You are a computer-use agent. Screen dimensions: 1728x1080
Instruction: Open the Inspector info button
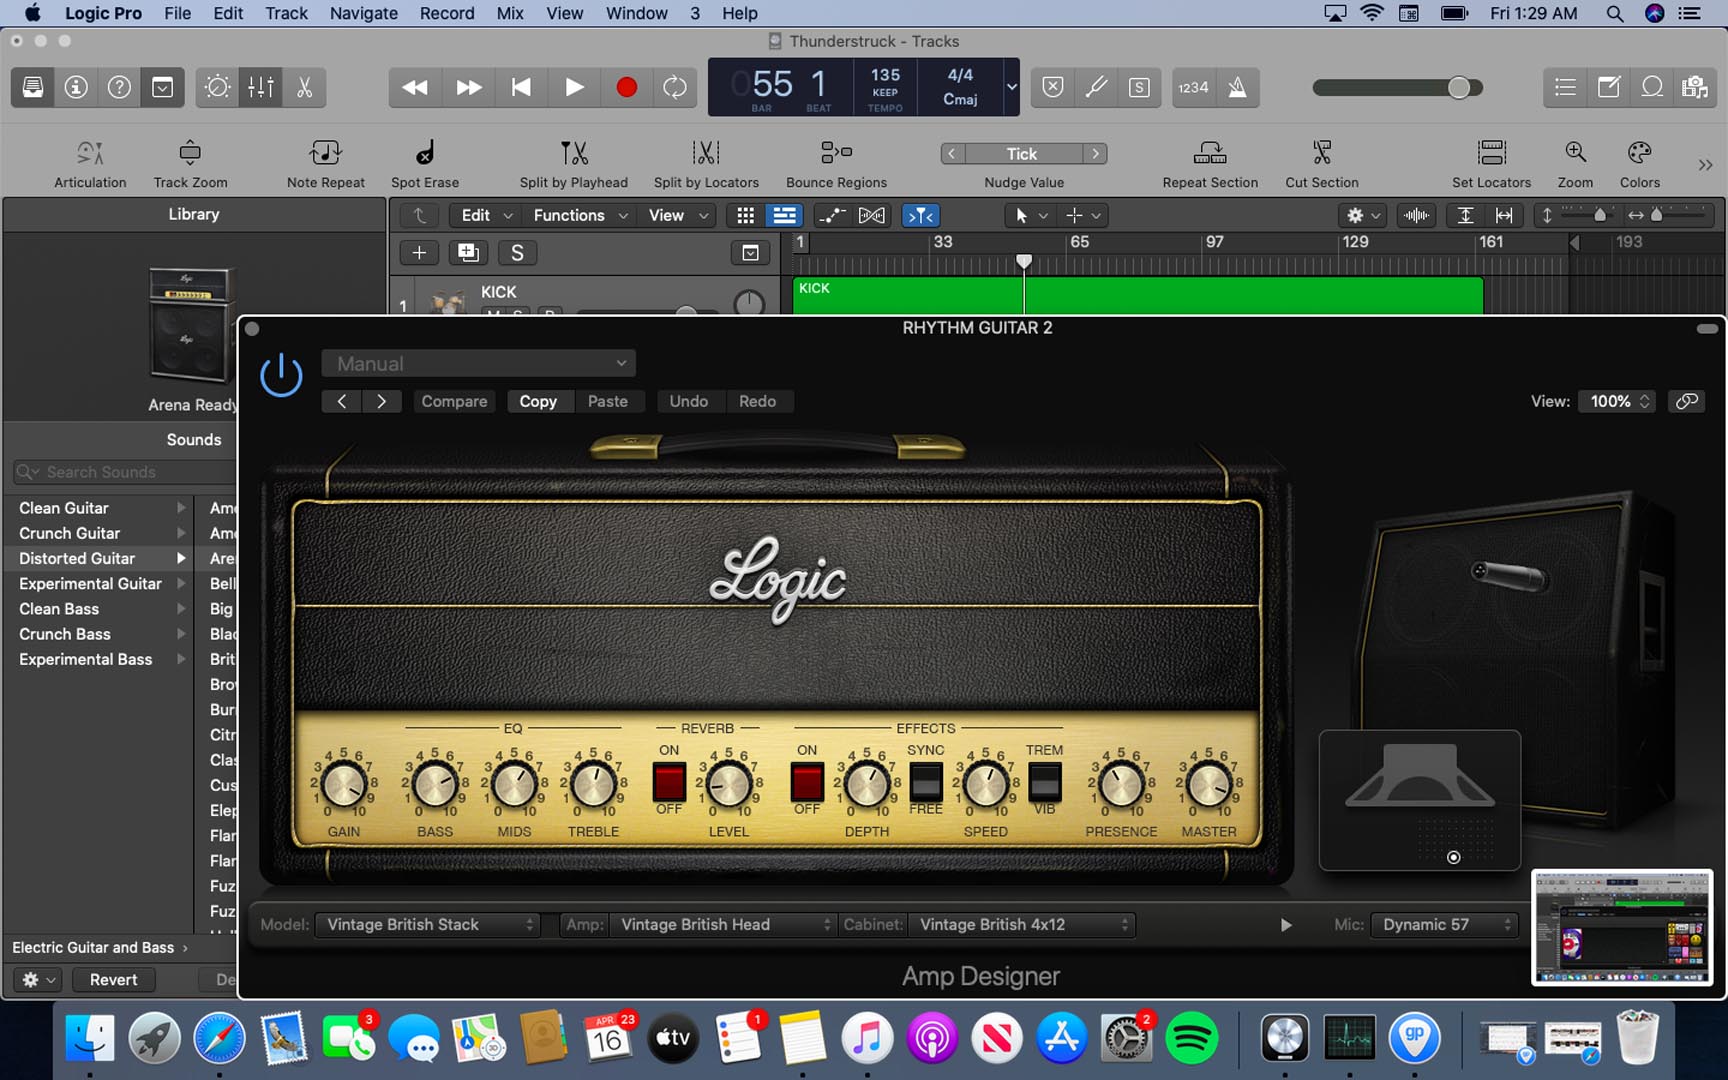click(x=76, y=87)
